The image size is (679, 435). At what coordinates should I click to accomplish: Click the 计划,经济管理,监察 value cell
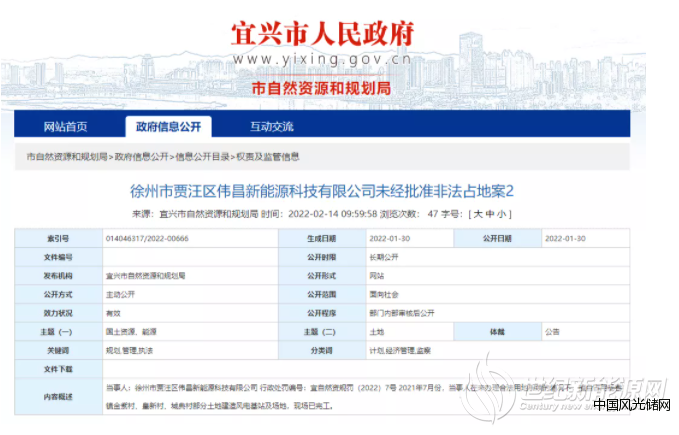coord(498,351)
